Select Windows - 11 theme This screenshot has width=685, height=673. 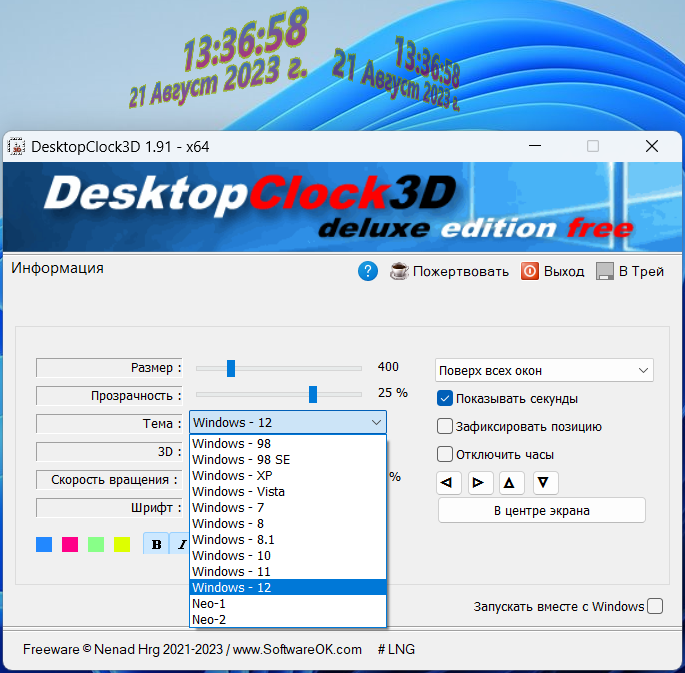point(288,571)
